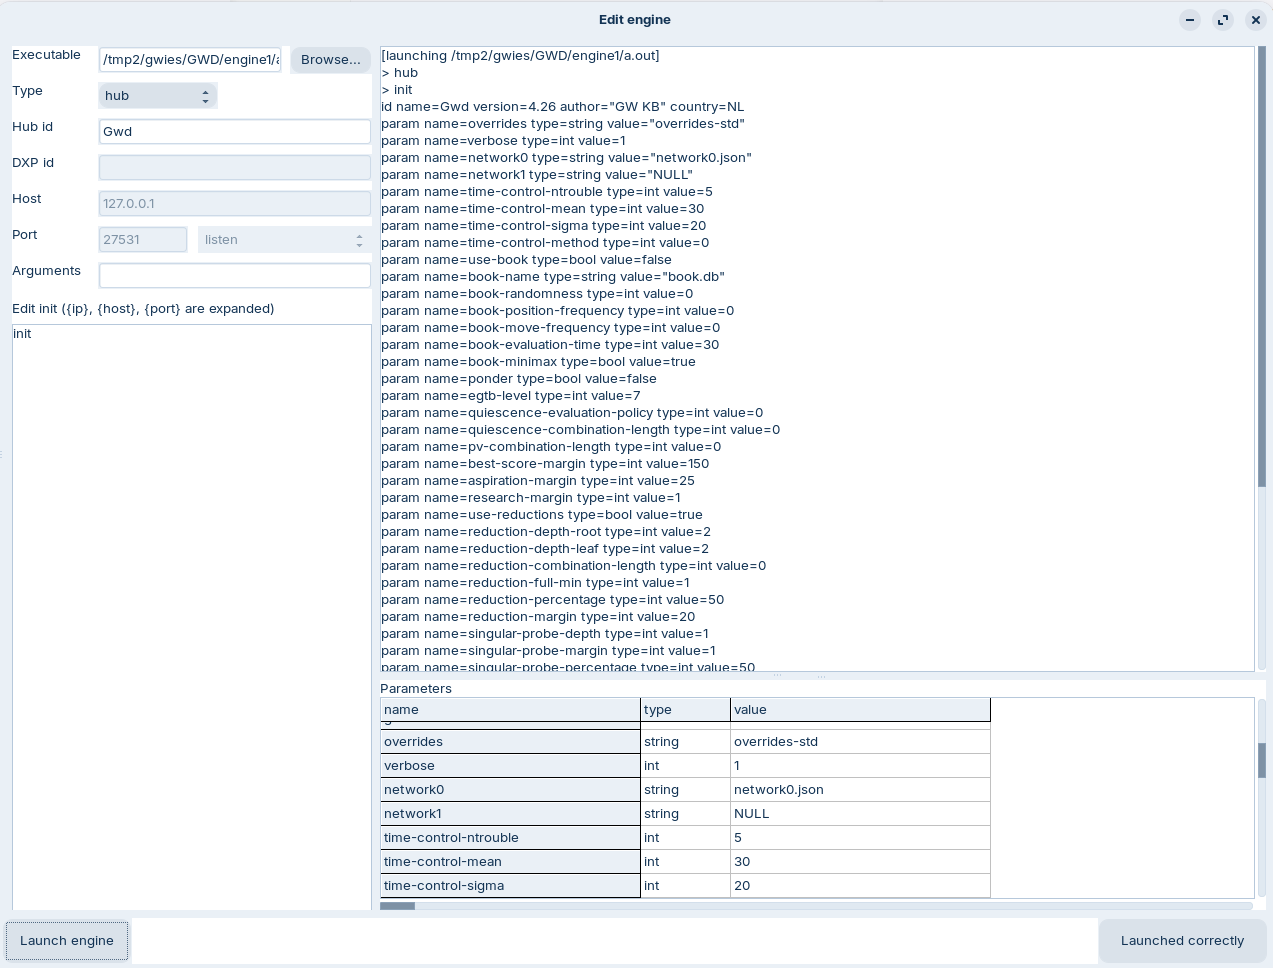This screenshot has height=968, width=1273.
Task: Select the network1 parameter name cell
Action: click(510, 814)
